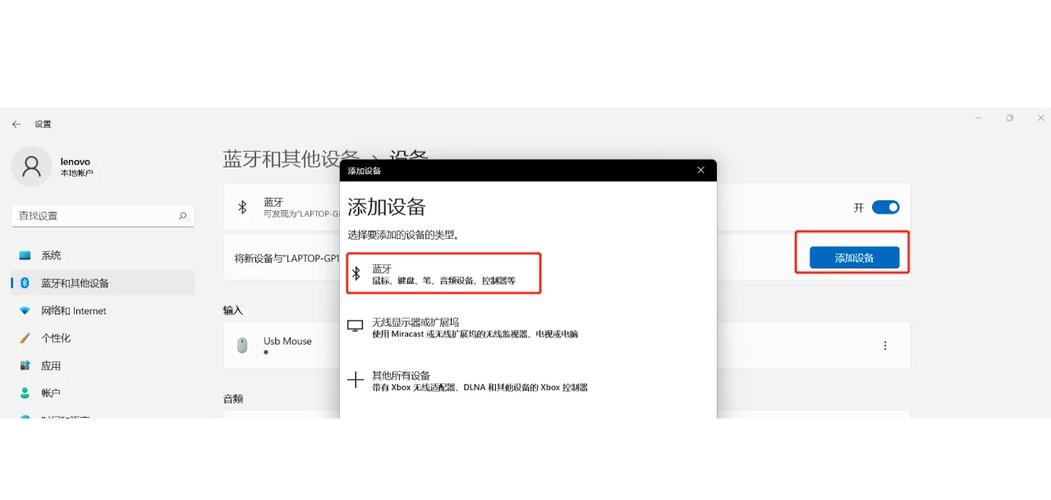Maximize the Settings window

(x=1009, y=118)
